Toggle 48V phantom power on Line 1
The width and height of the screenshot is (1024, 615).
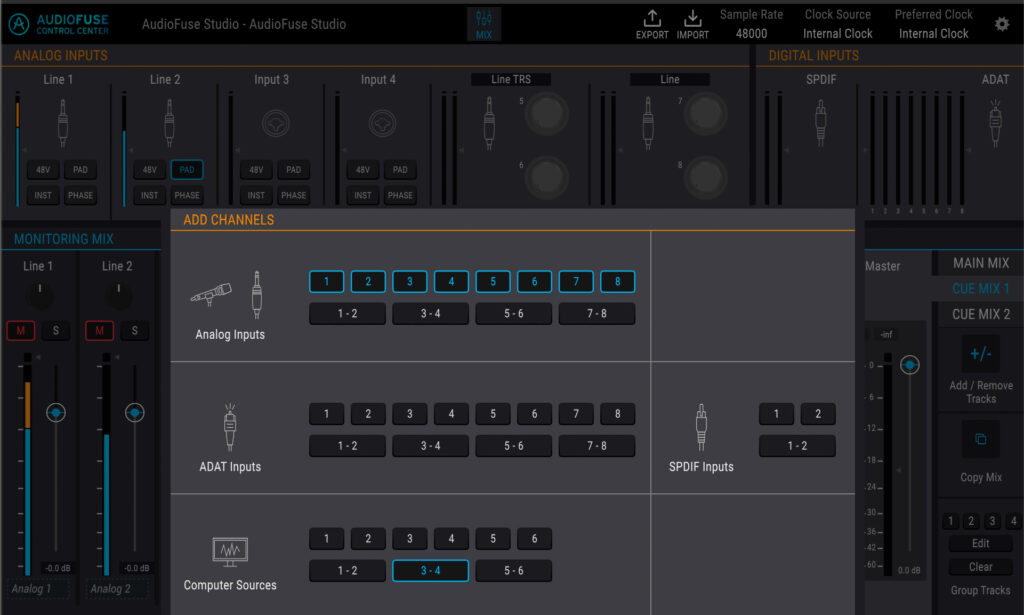[x=43, y=170]
